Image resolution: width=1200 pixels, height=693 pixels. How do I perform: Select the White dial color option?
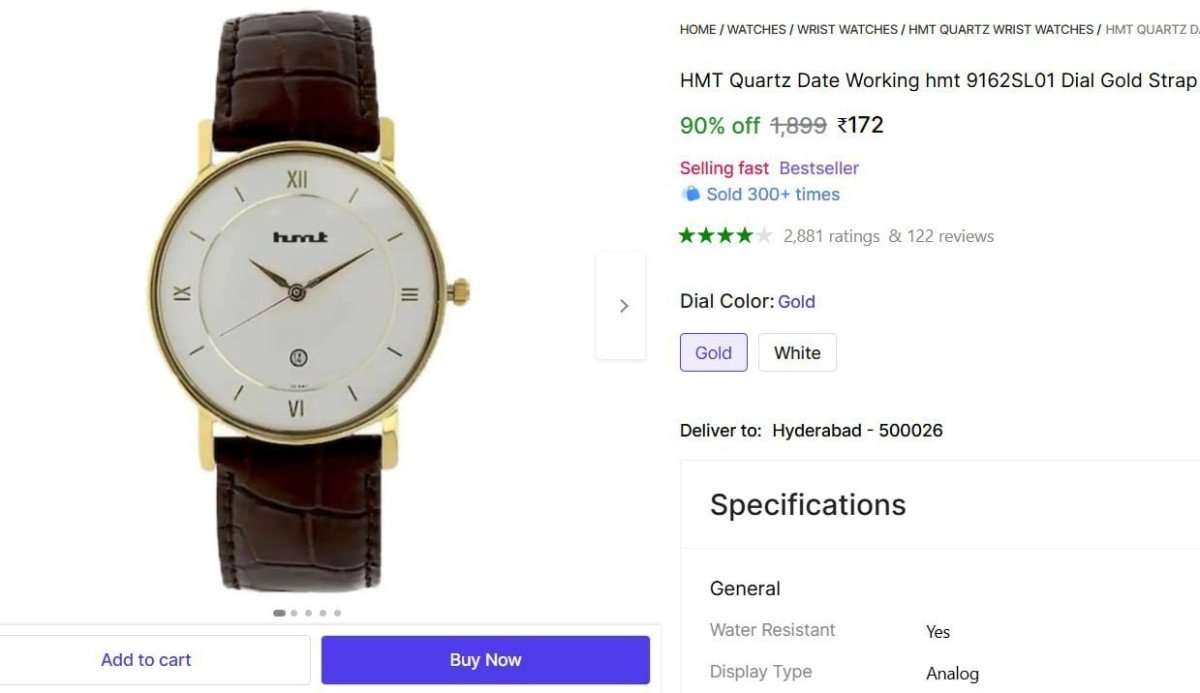pos(797,352)
